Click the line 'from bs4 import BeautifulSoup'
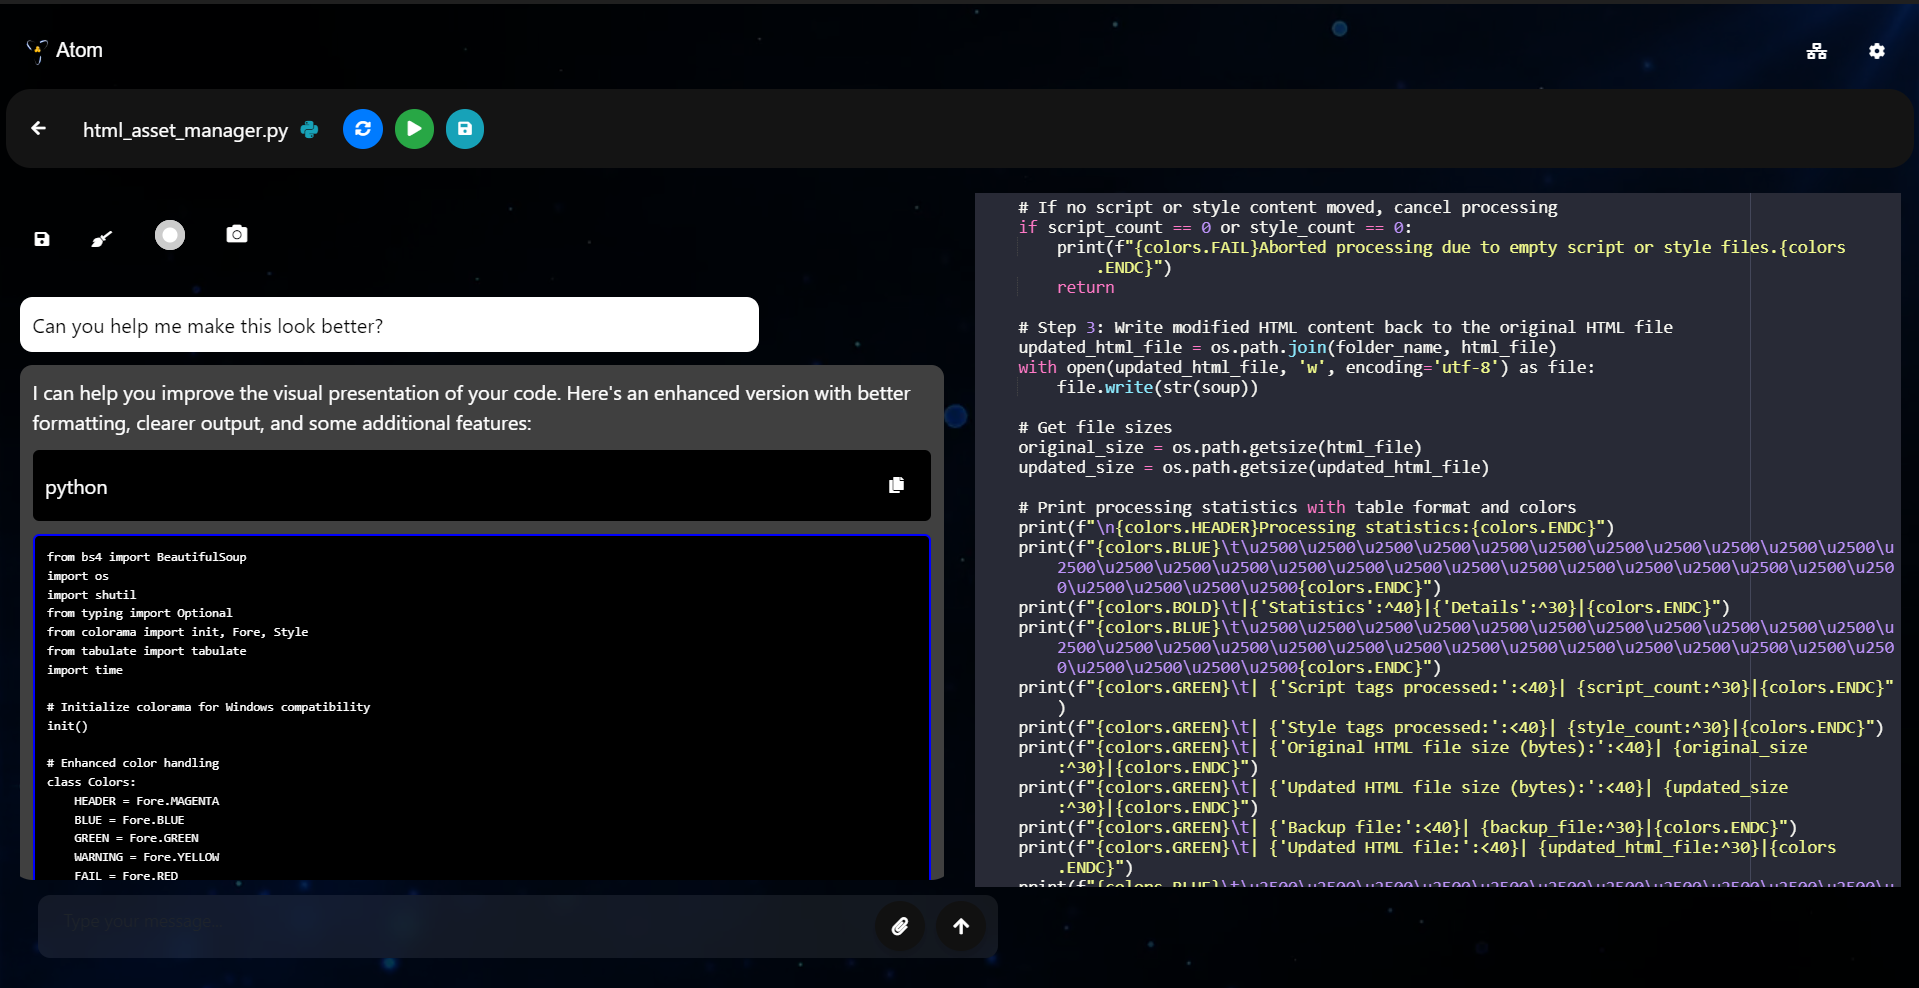The width and height of the screenshot is (1919, 988). [x=146, y=557]
